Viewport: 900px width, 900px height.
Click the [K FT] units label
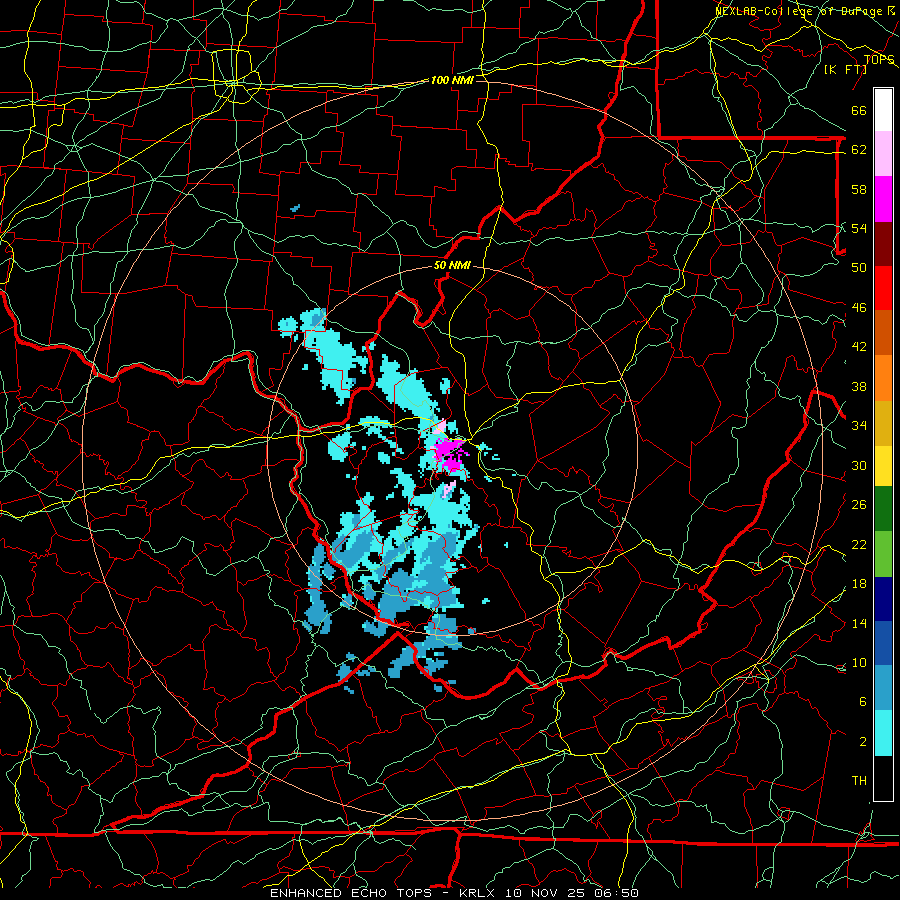(846, 69)
